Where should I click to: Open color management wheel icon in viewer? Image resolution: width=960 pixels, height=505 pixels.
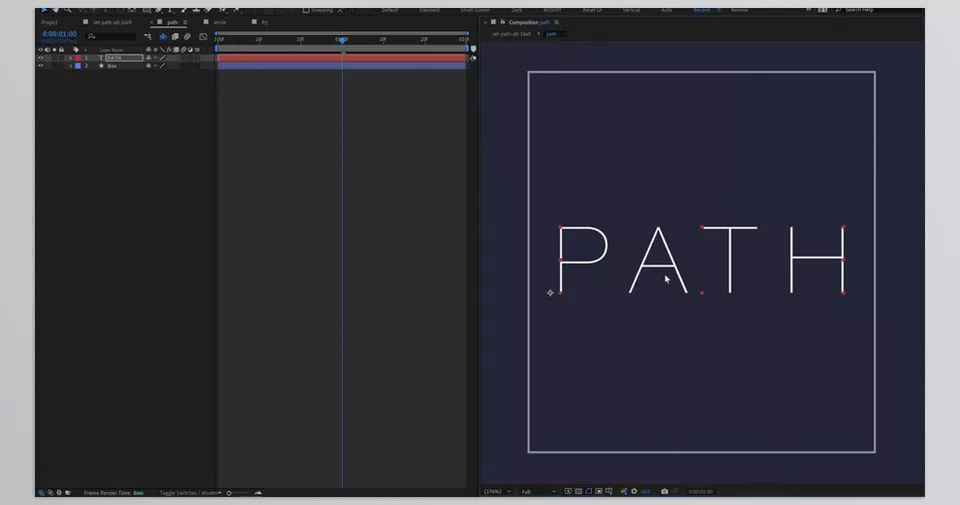pos(624,491)
